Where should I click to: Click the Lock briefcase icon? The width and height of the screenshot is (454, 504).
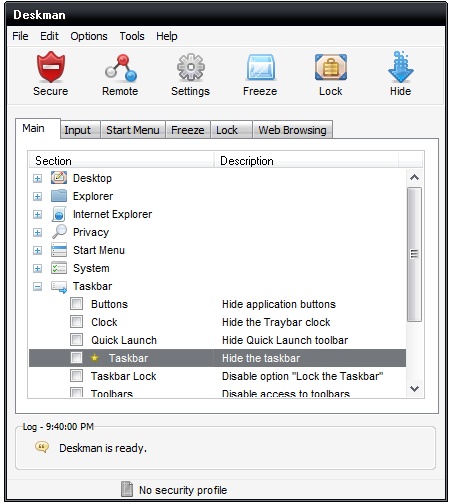(331, 67)
